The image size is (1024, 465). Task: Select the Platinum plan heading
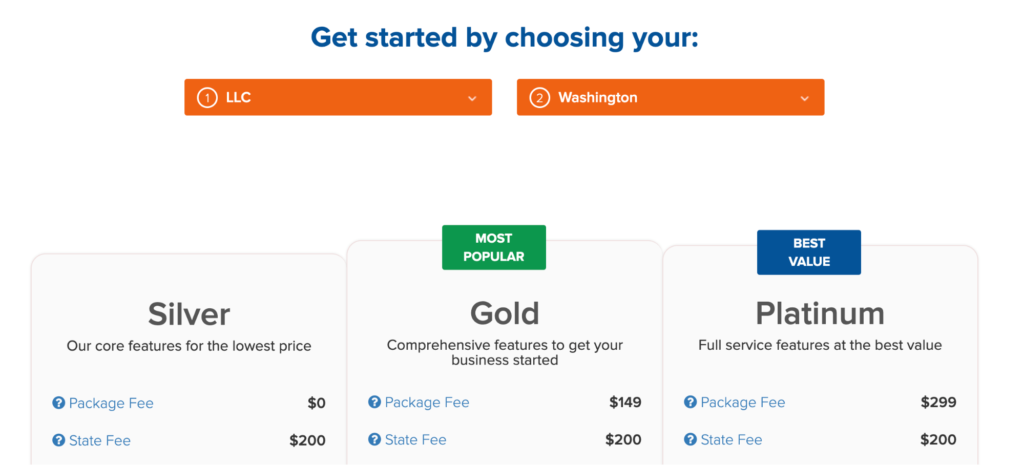[820, 313]
